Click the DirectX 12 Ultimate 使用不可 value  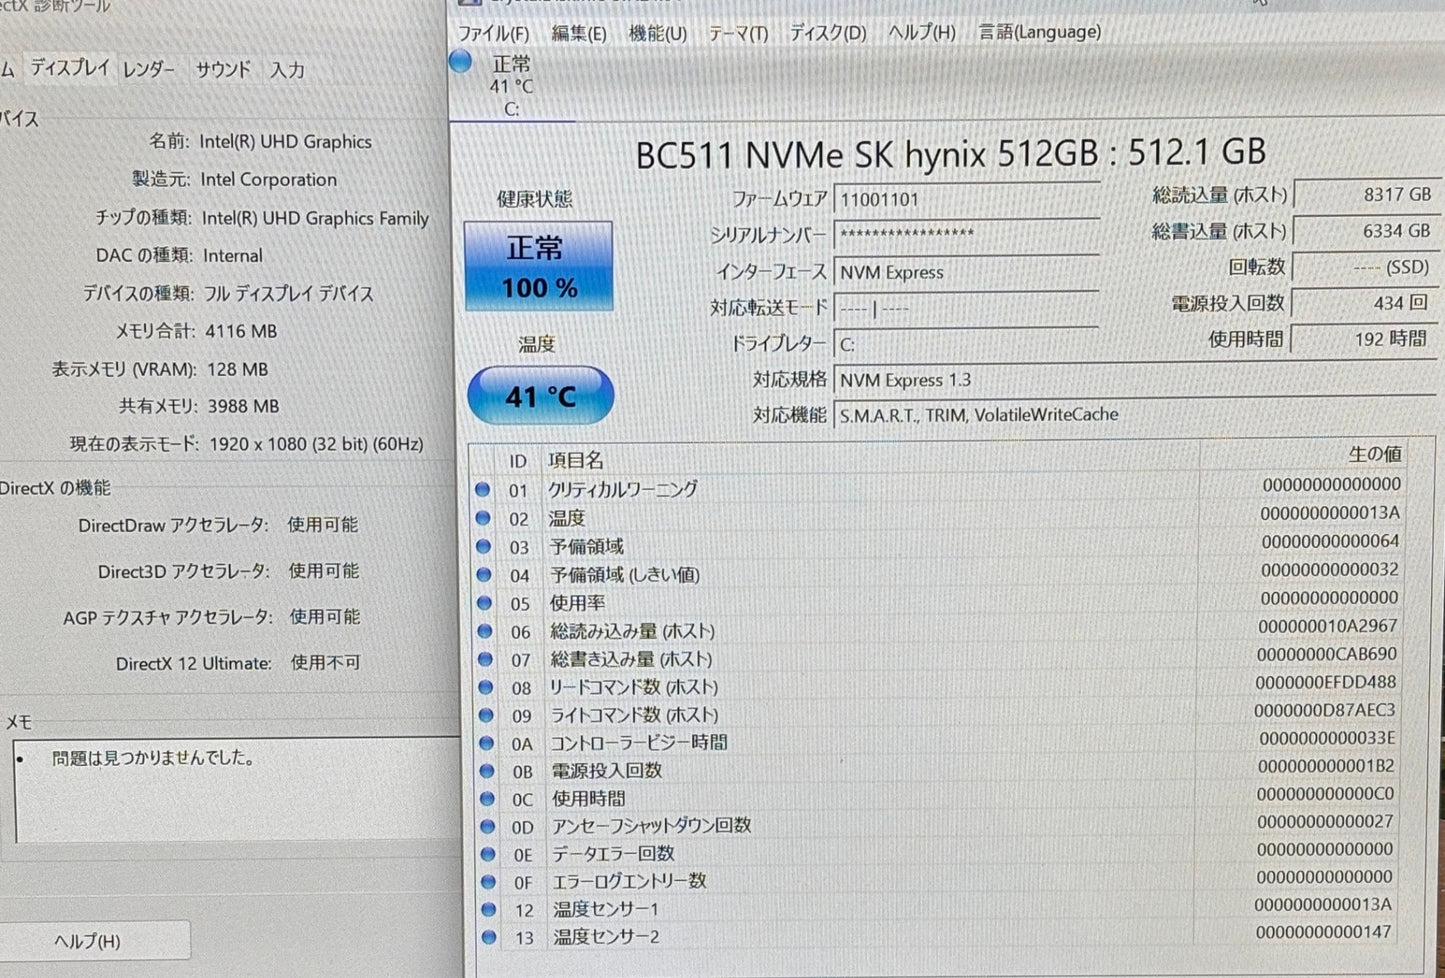(x=325, y=662)
